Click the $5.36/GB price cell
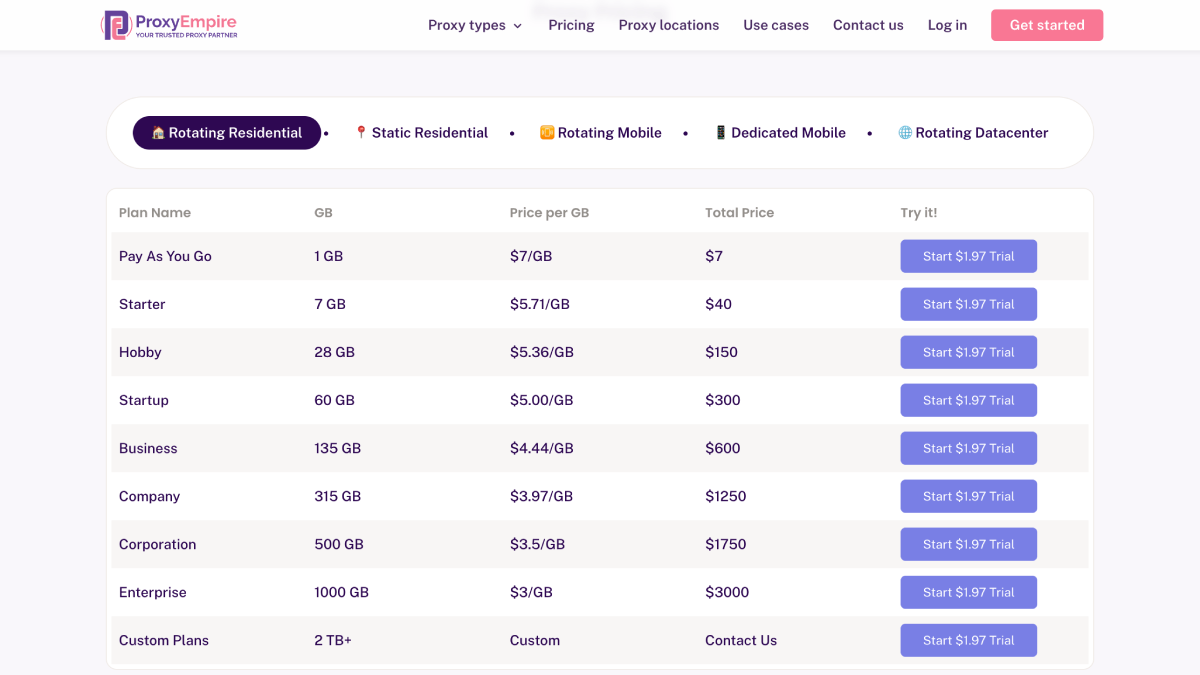Viewport: 1200px width, 675px height. tap(542, 352)
